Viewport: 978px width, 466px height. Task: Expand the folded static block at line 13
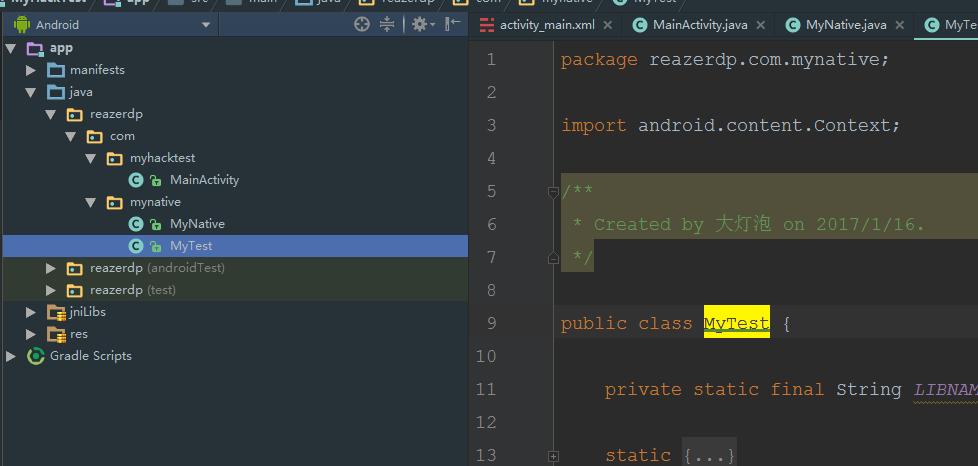point(553,457)
